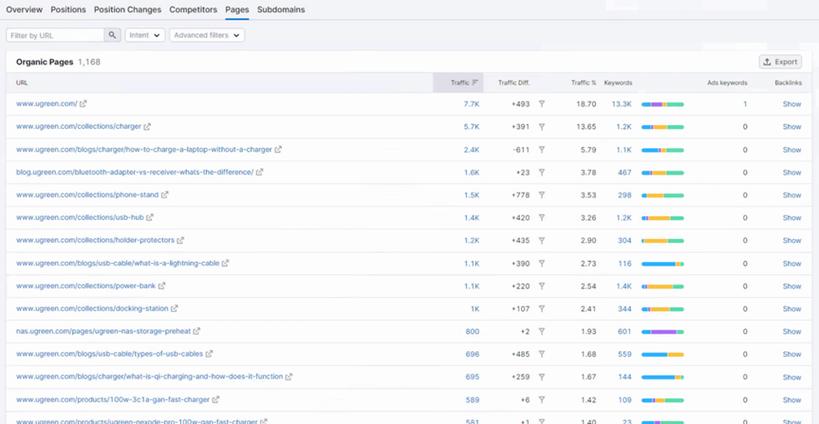Click the search magnifier icon beside Filter by URL
The image size is (819, 424).
pyautogui.click(x=112, y=36)
